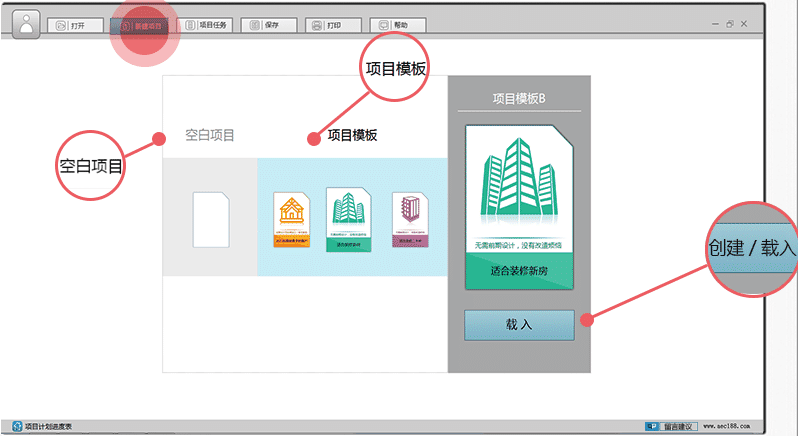Choose the purple building template icon
Viewport: 798px width, 436px height.
click(409, 218)
